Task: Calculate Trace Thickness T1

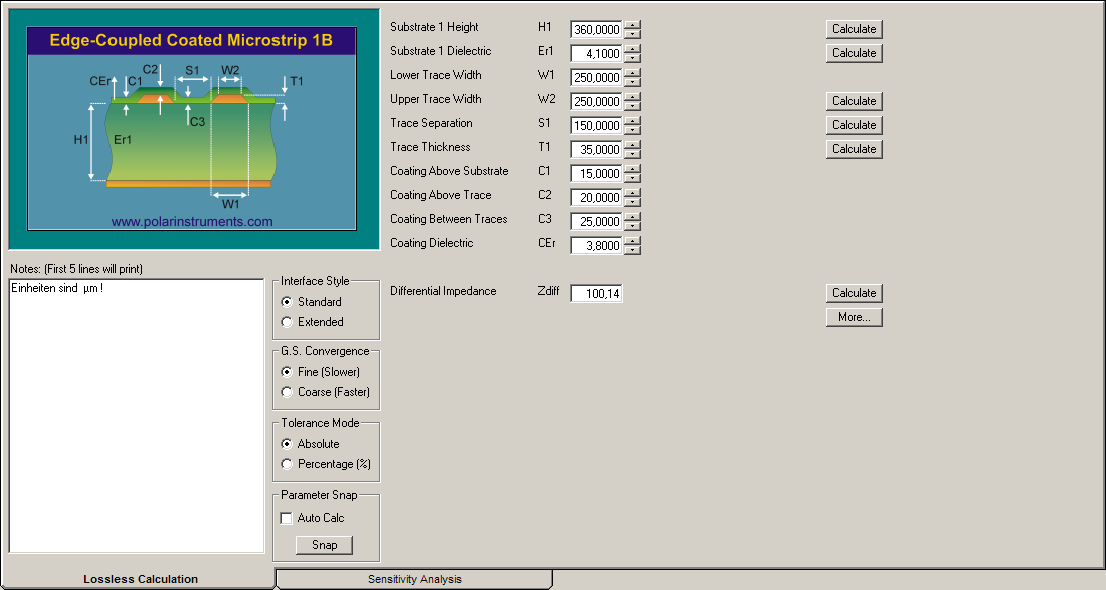Action: [854, 149]
